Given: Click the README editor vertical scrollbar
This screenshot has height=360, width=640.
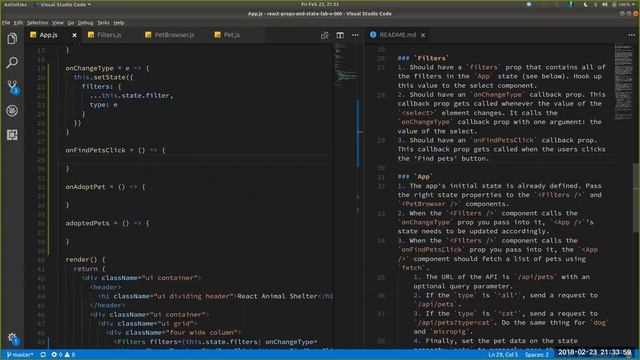Looking at the screenshot, I should 636,198.
